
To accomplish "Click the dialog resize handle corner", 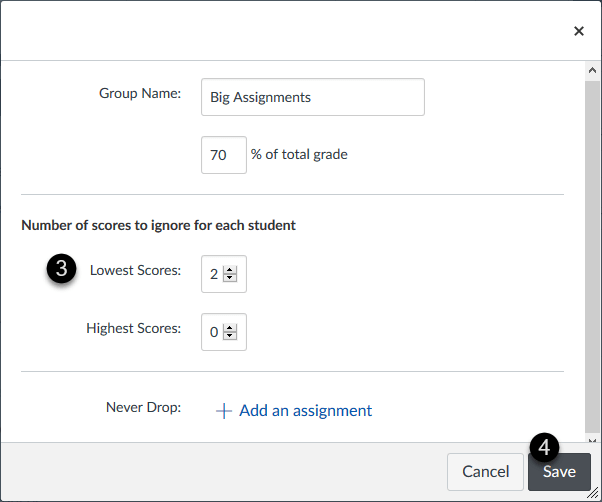I will point(594,494).
